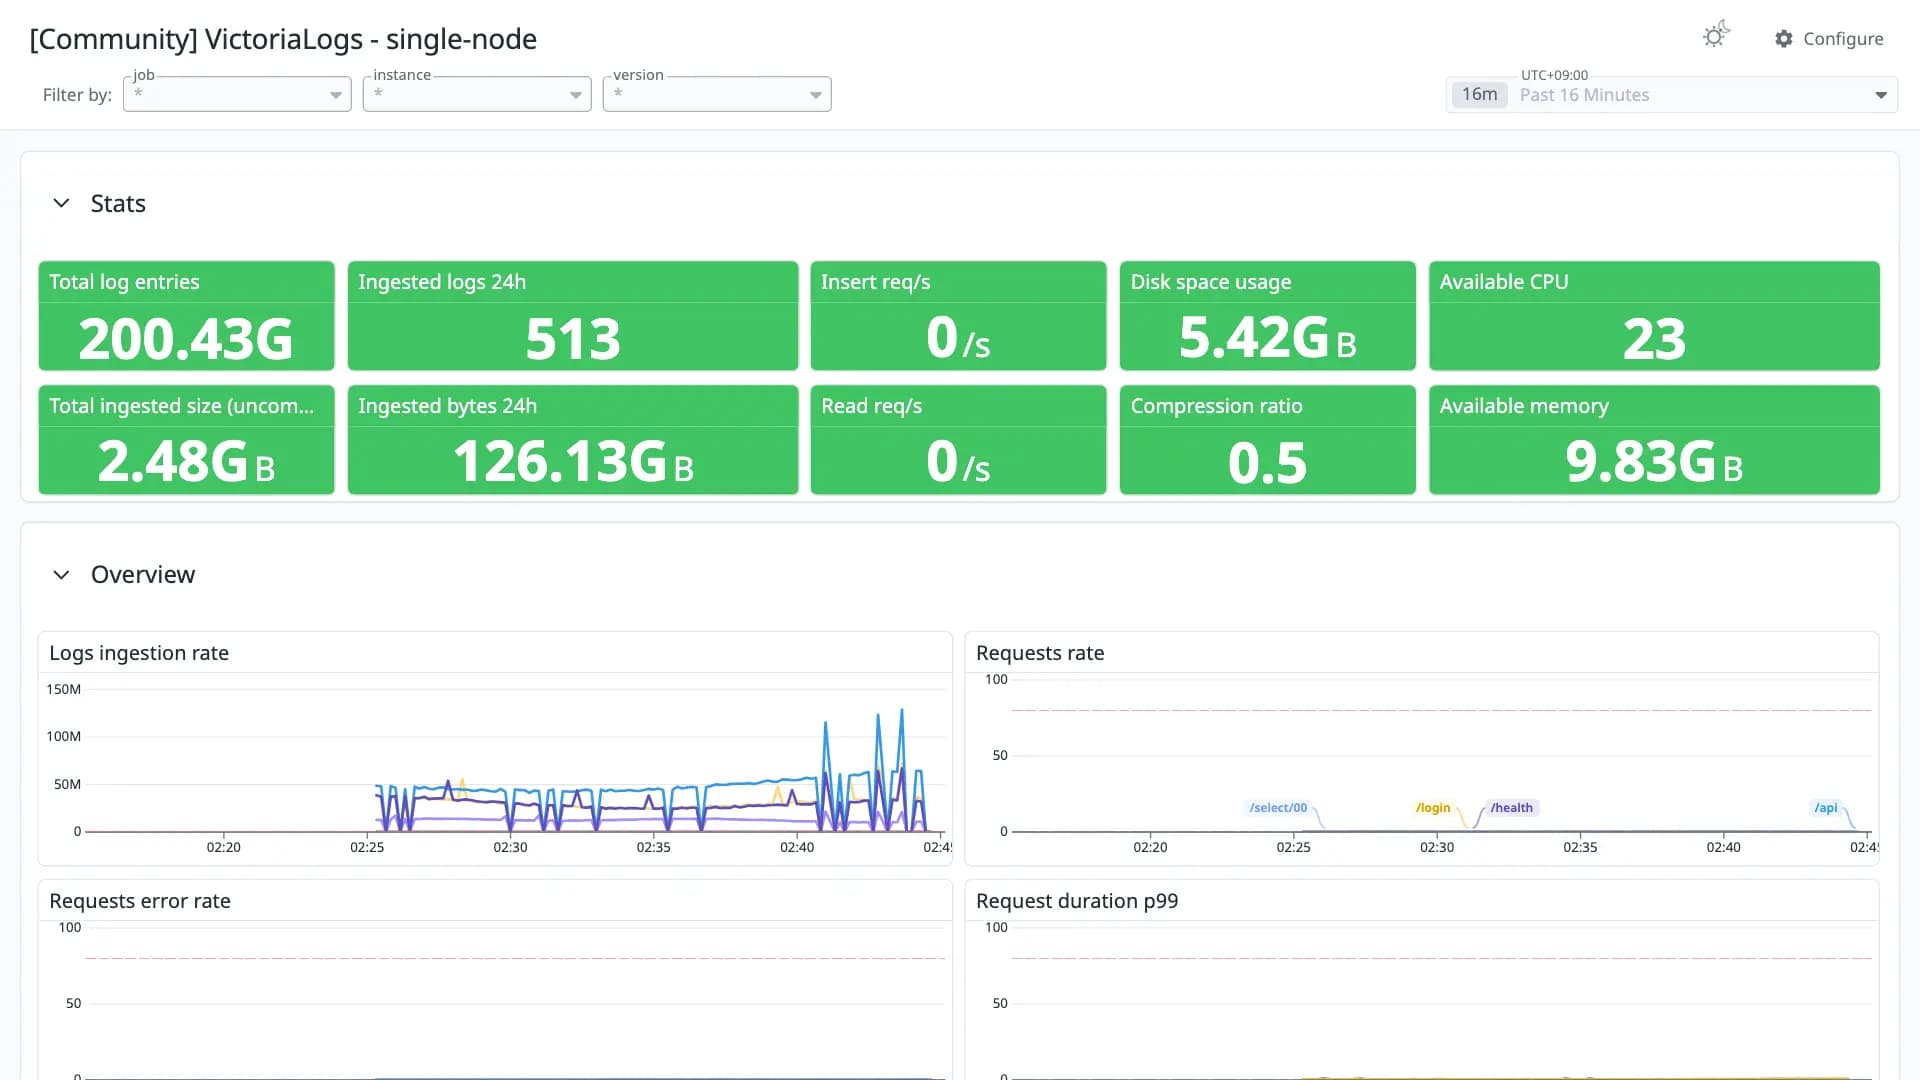Click the Request duration p99 graph title
Image resolution: width=1920 pixels, height=1080 pixels.
point(1077,901)
